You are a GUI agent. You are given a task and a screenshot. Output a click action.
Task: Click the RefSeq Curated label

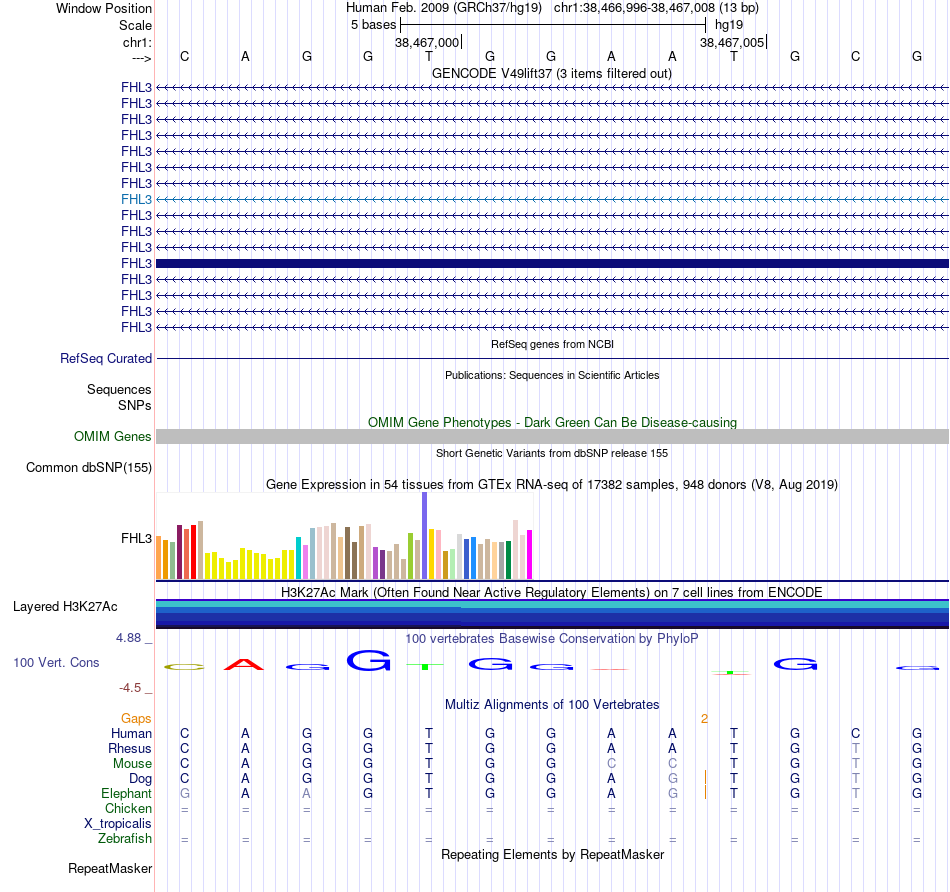106,358
